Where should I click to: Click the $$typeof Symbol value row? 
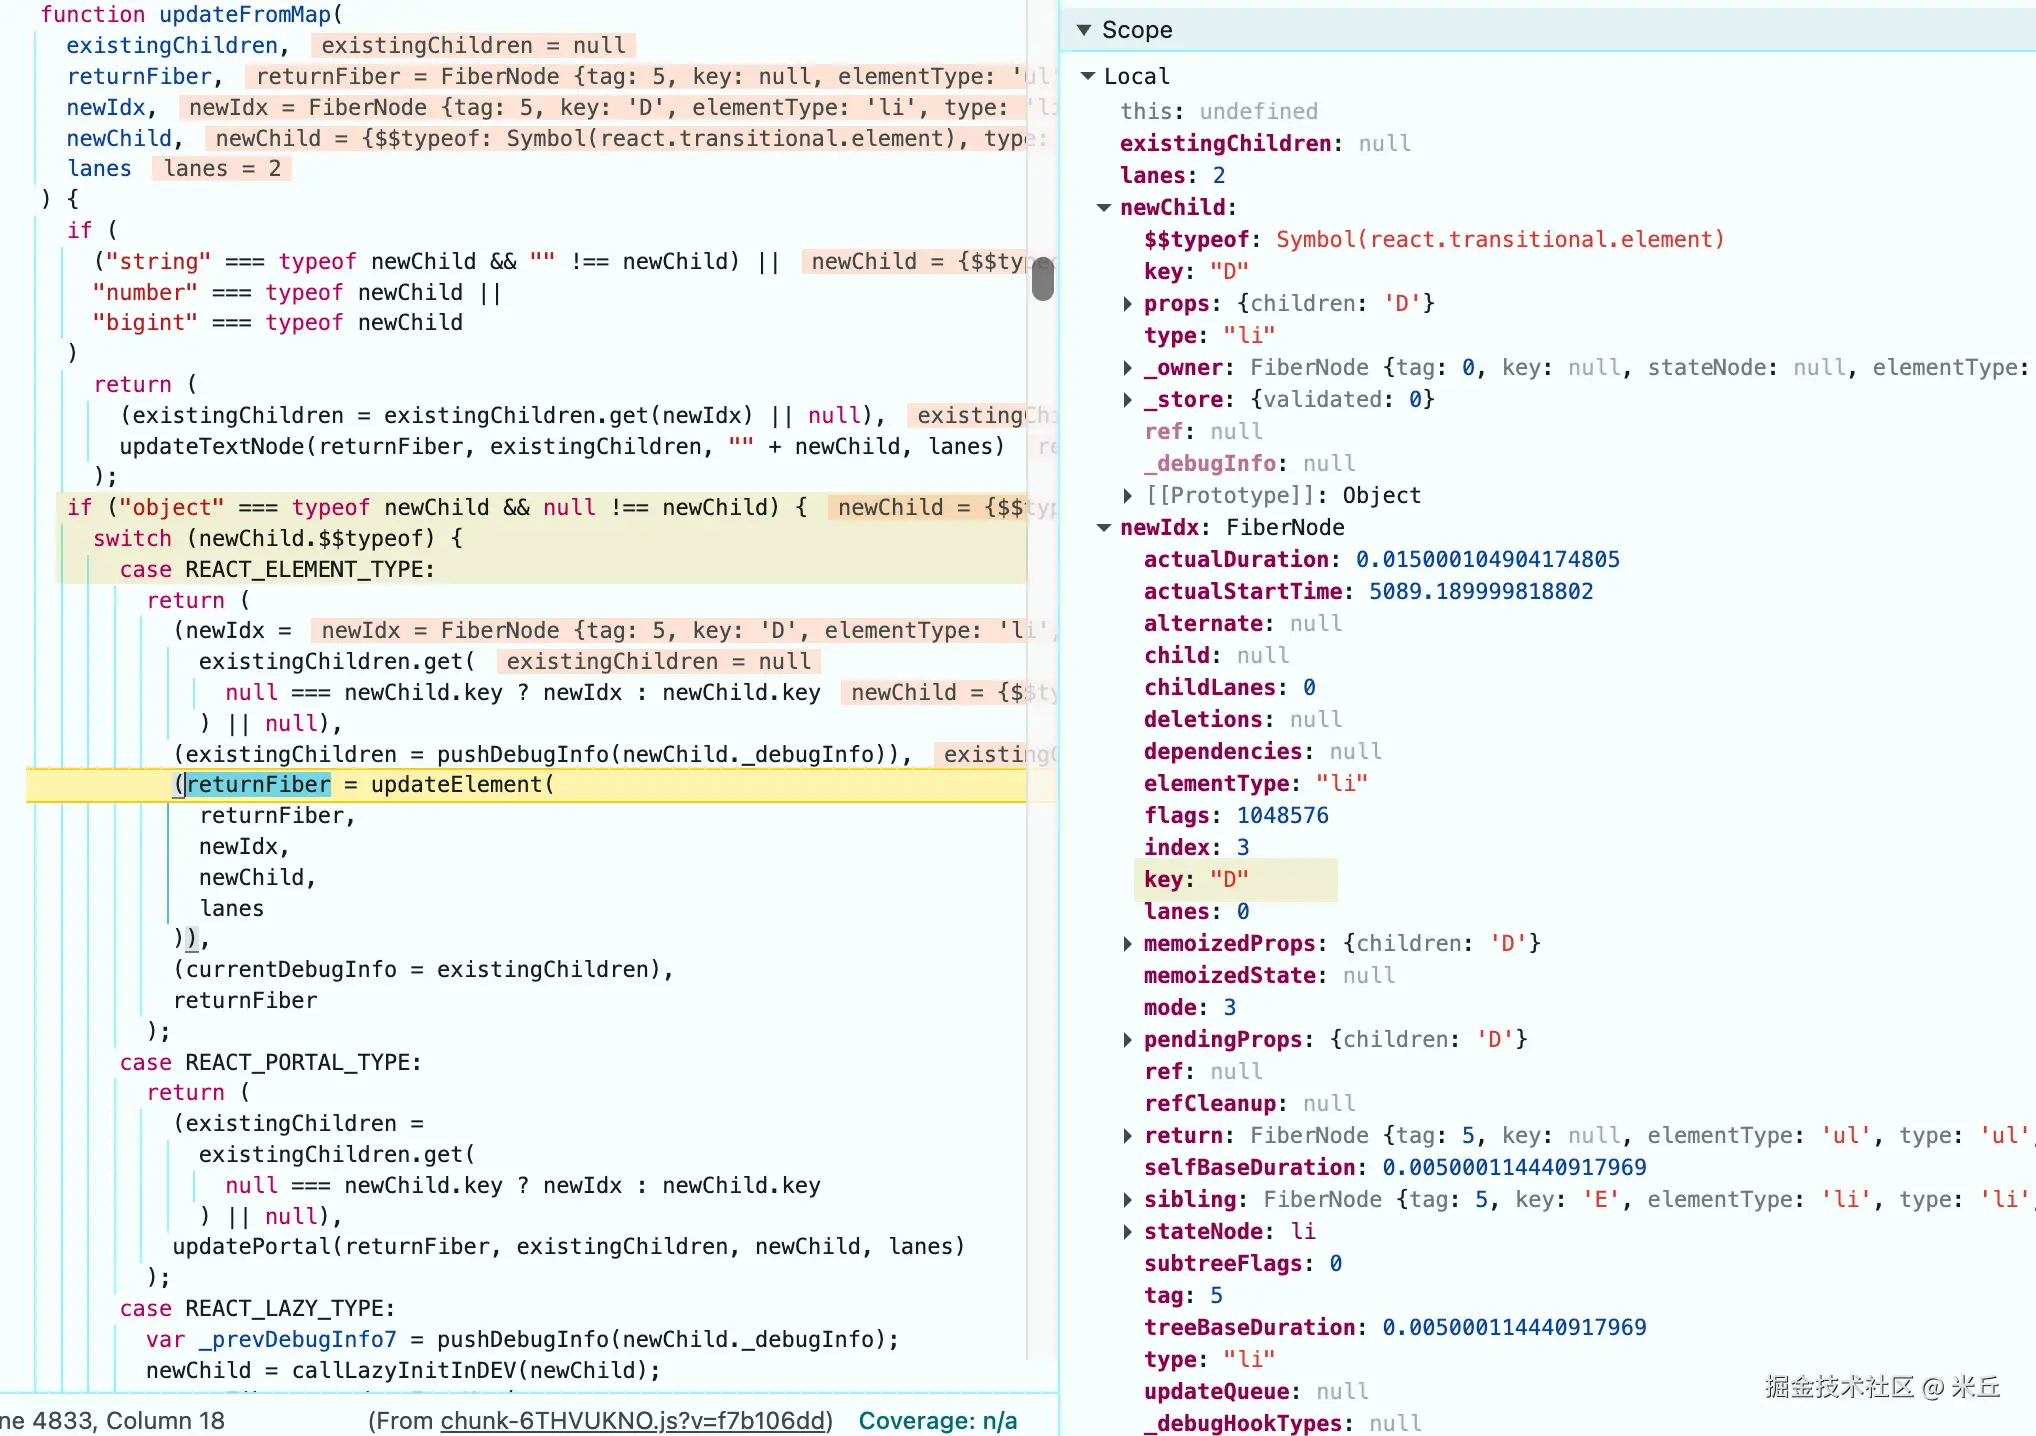1434,239
